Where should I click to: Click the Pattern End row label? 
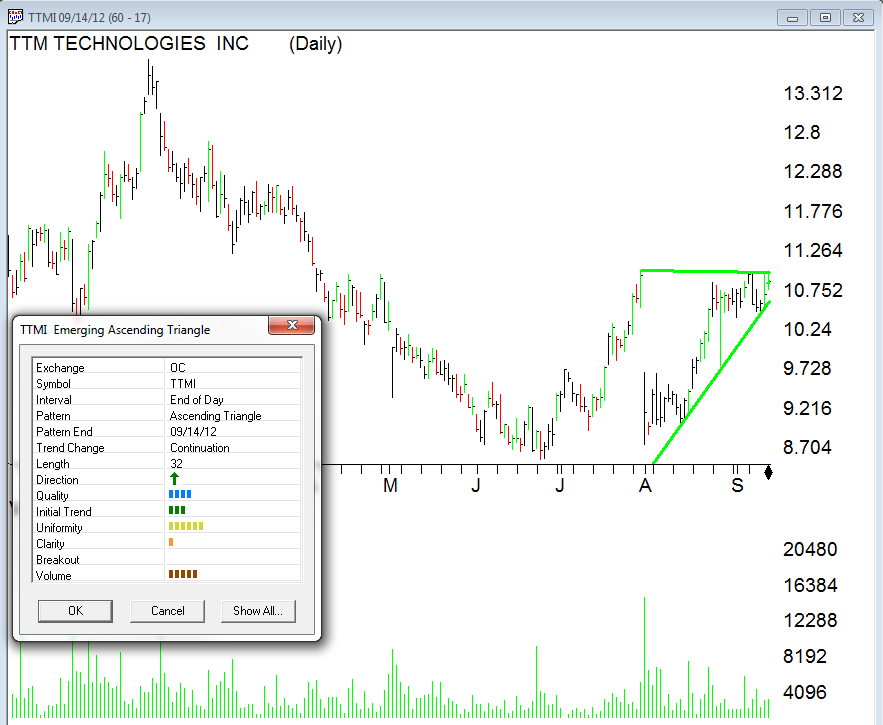(64, 432)
